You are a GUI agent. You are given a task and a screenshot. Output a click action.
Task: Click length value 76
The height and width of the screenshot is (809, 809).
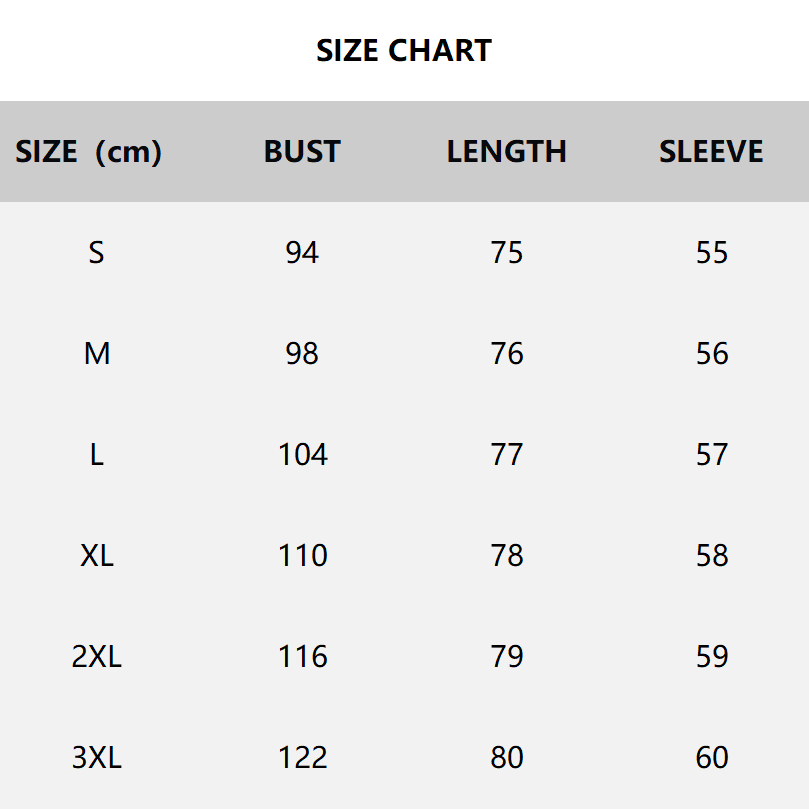pyautogui.click(x=507, y=354)
